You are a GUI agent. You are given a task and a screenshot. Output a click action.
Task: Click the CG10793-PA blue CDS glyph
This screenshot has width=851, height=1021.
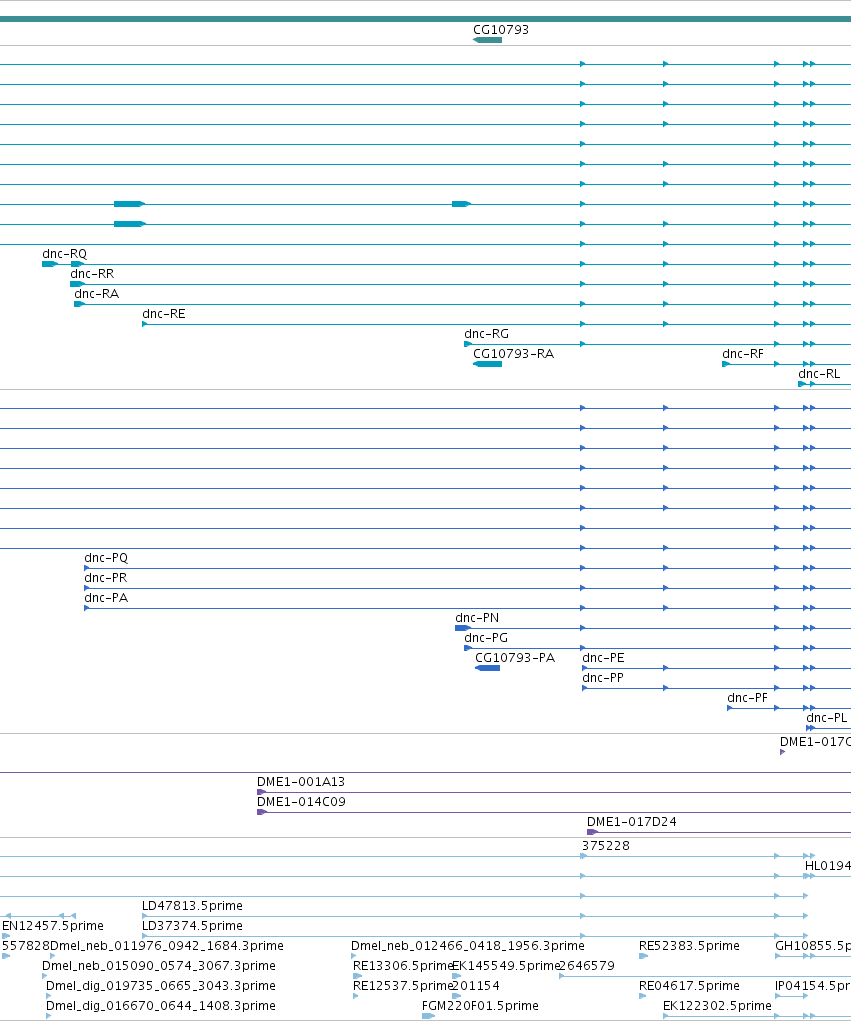tap(488, 668)
